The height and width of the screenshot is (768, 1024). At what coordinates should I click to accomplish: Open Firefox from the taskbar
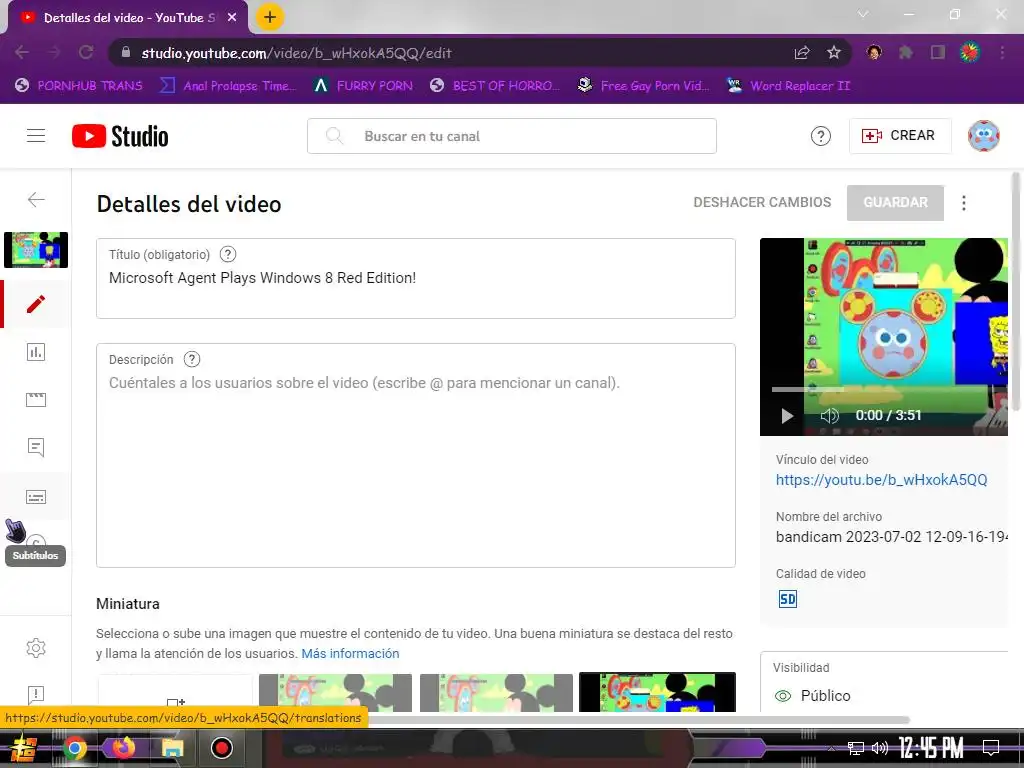tap(123, 748)
